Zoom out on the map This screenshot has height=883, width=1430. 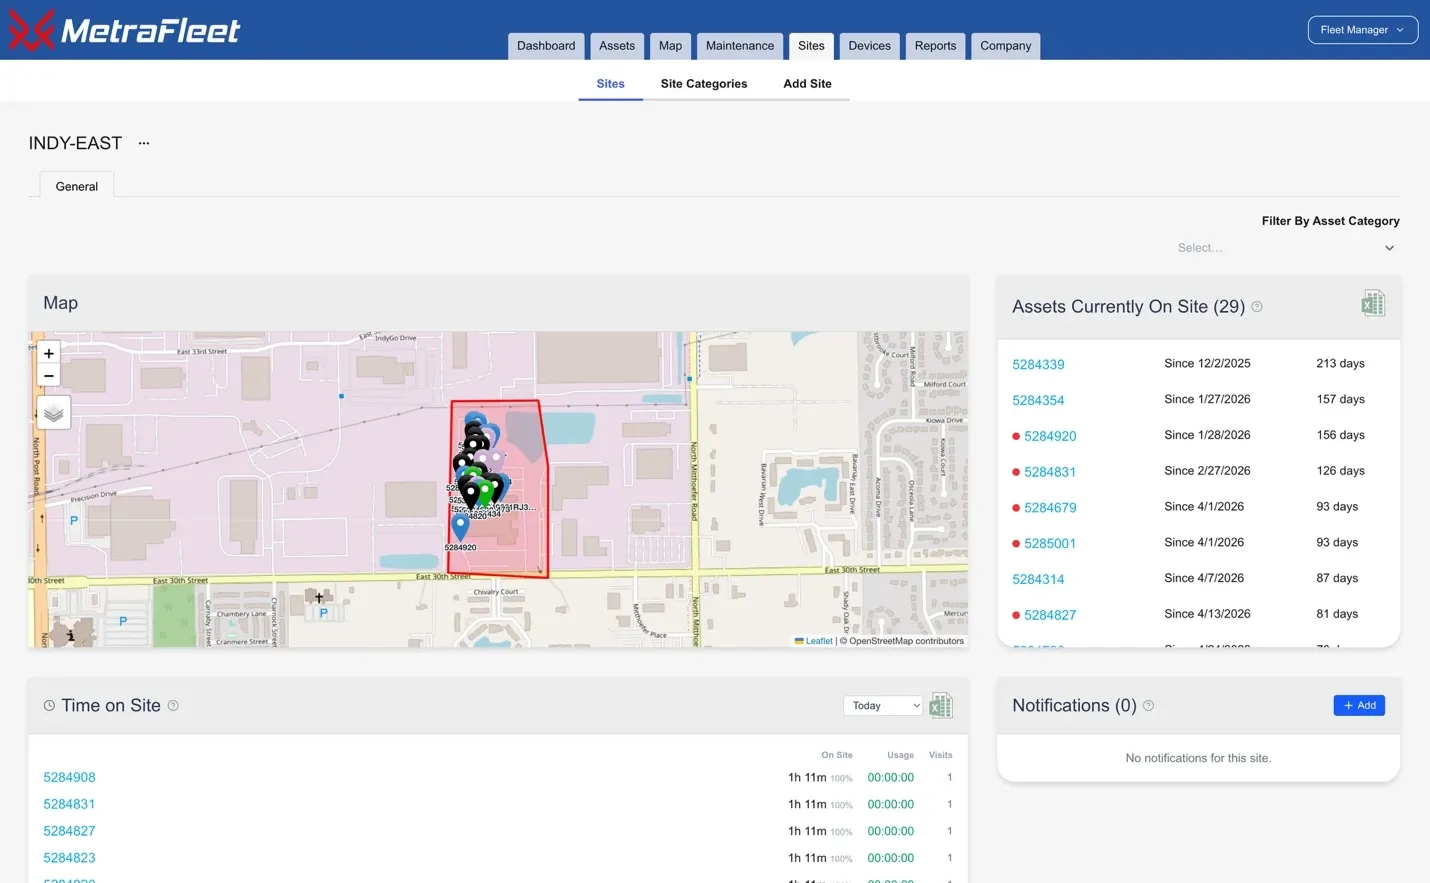click(49, 376)
